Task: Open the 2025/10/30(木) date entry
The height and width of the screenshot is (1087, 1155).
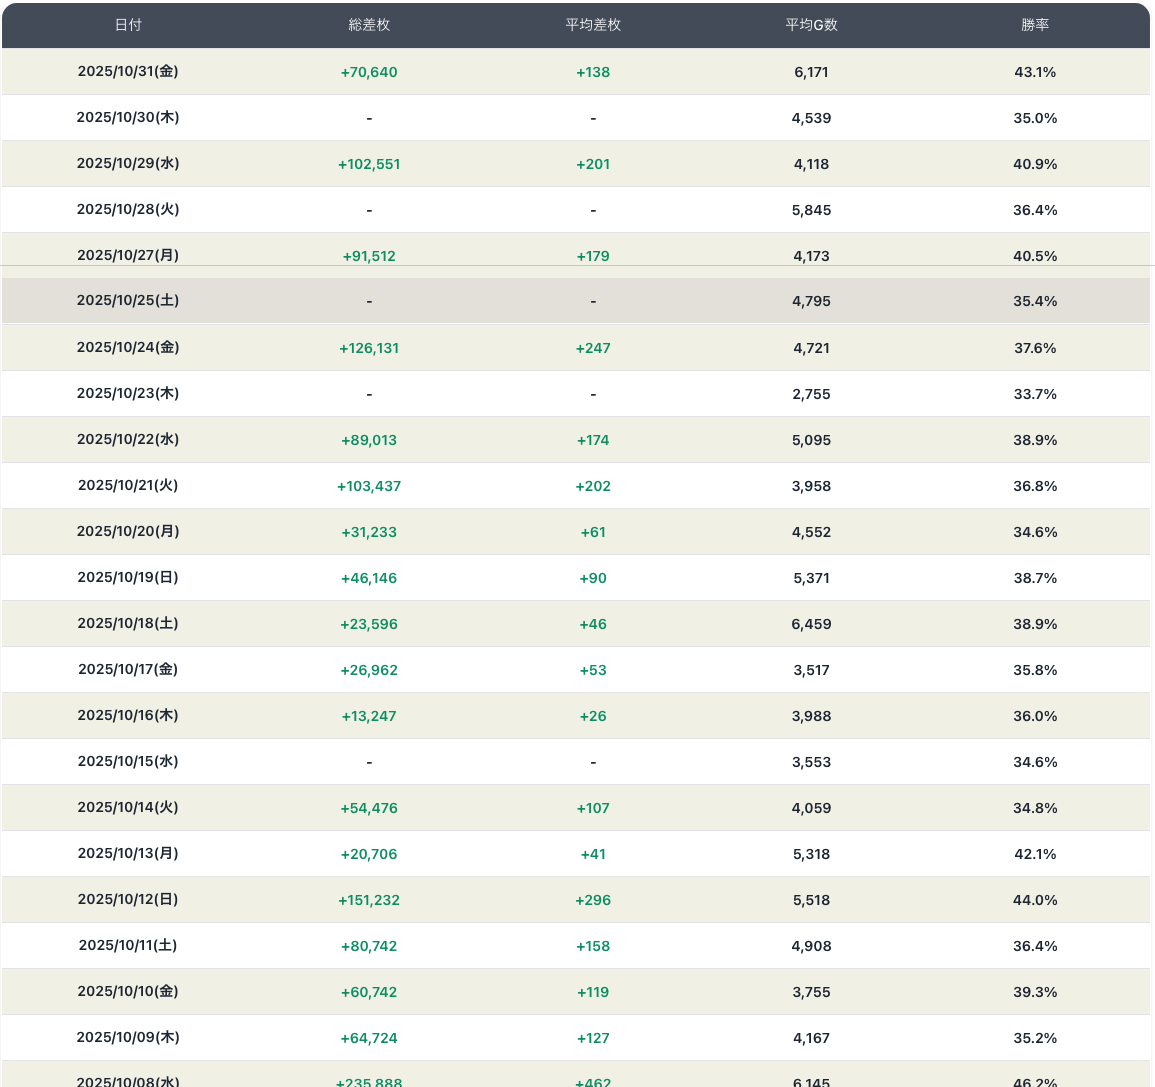Action: pyautogui.click(x=128, y=118)
